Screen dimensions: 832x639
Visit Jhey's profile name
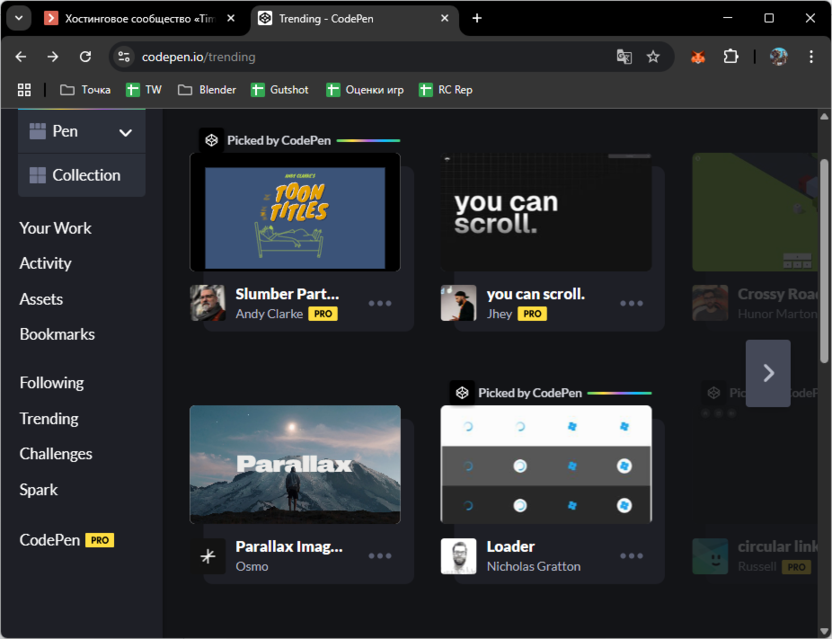pyautogui.click(x=499, y=314)
